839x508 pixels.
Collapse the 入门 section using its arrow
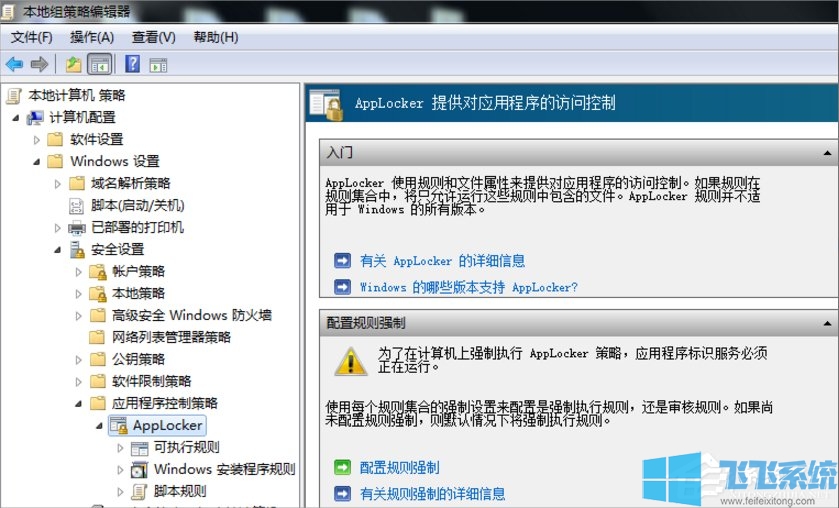pos(827,153)
